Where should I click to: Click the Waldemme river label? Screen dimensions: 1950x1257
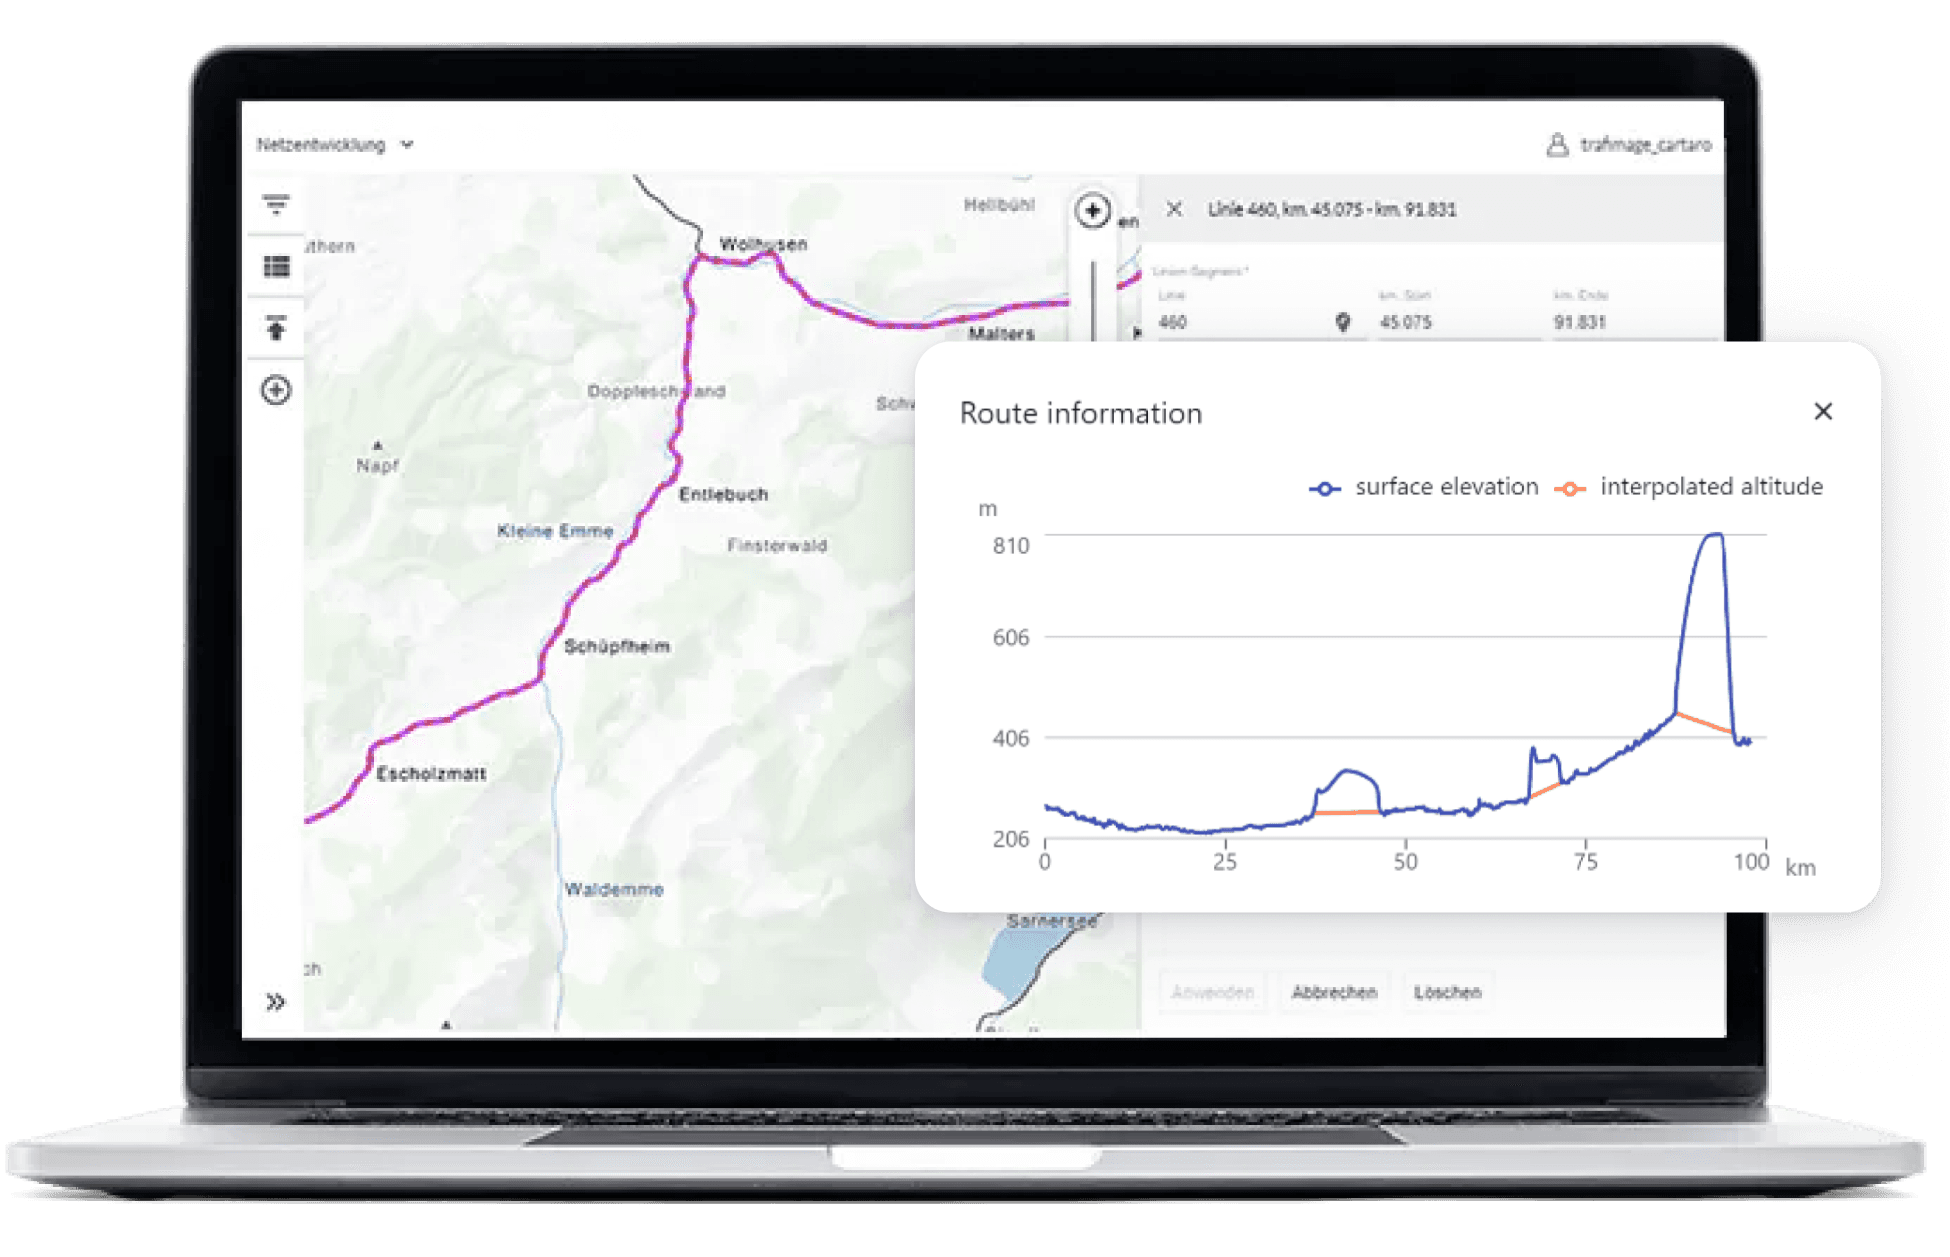(614, 889)
